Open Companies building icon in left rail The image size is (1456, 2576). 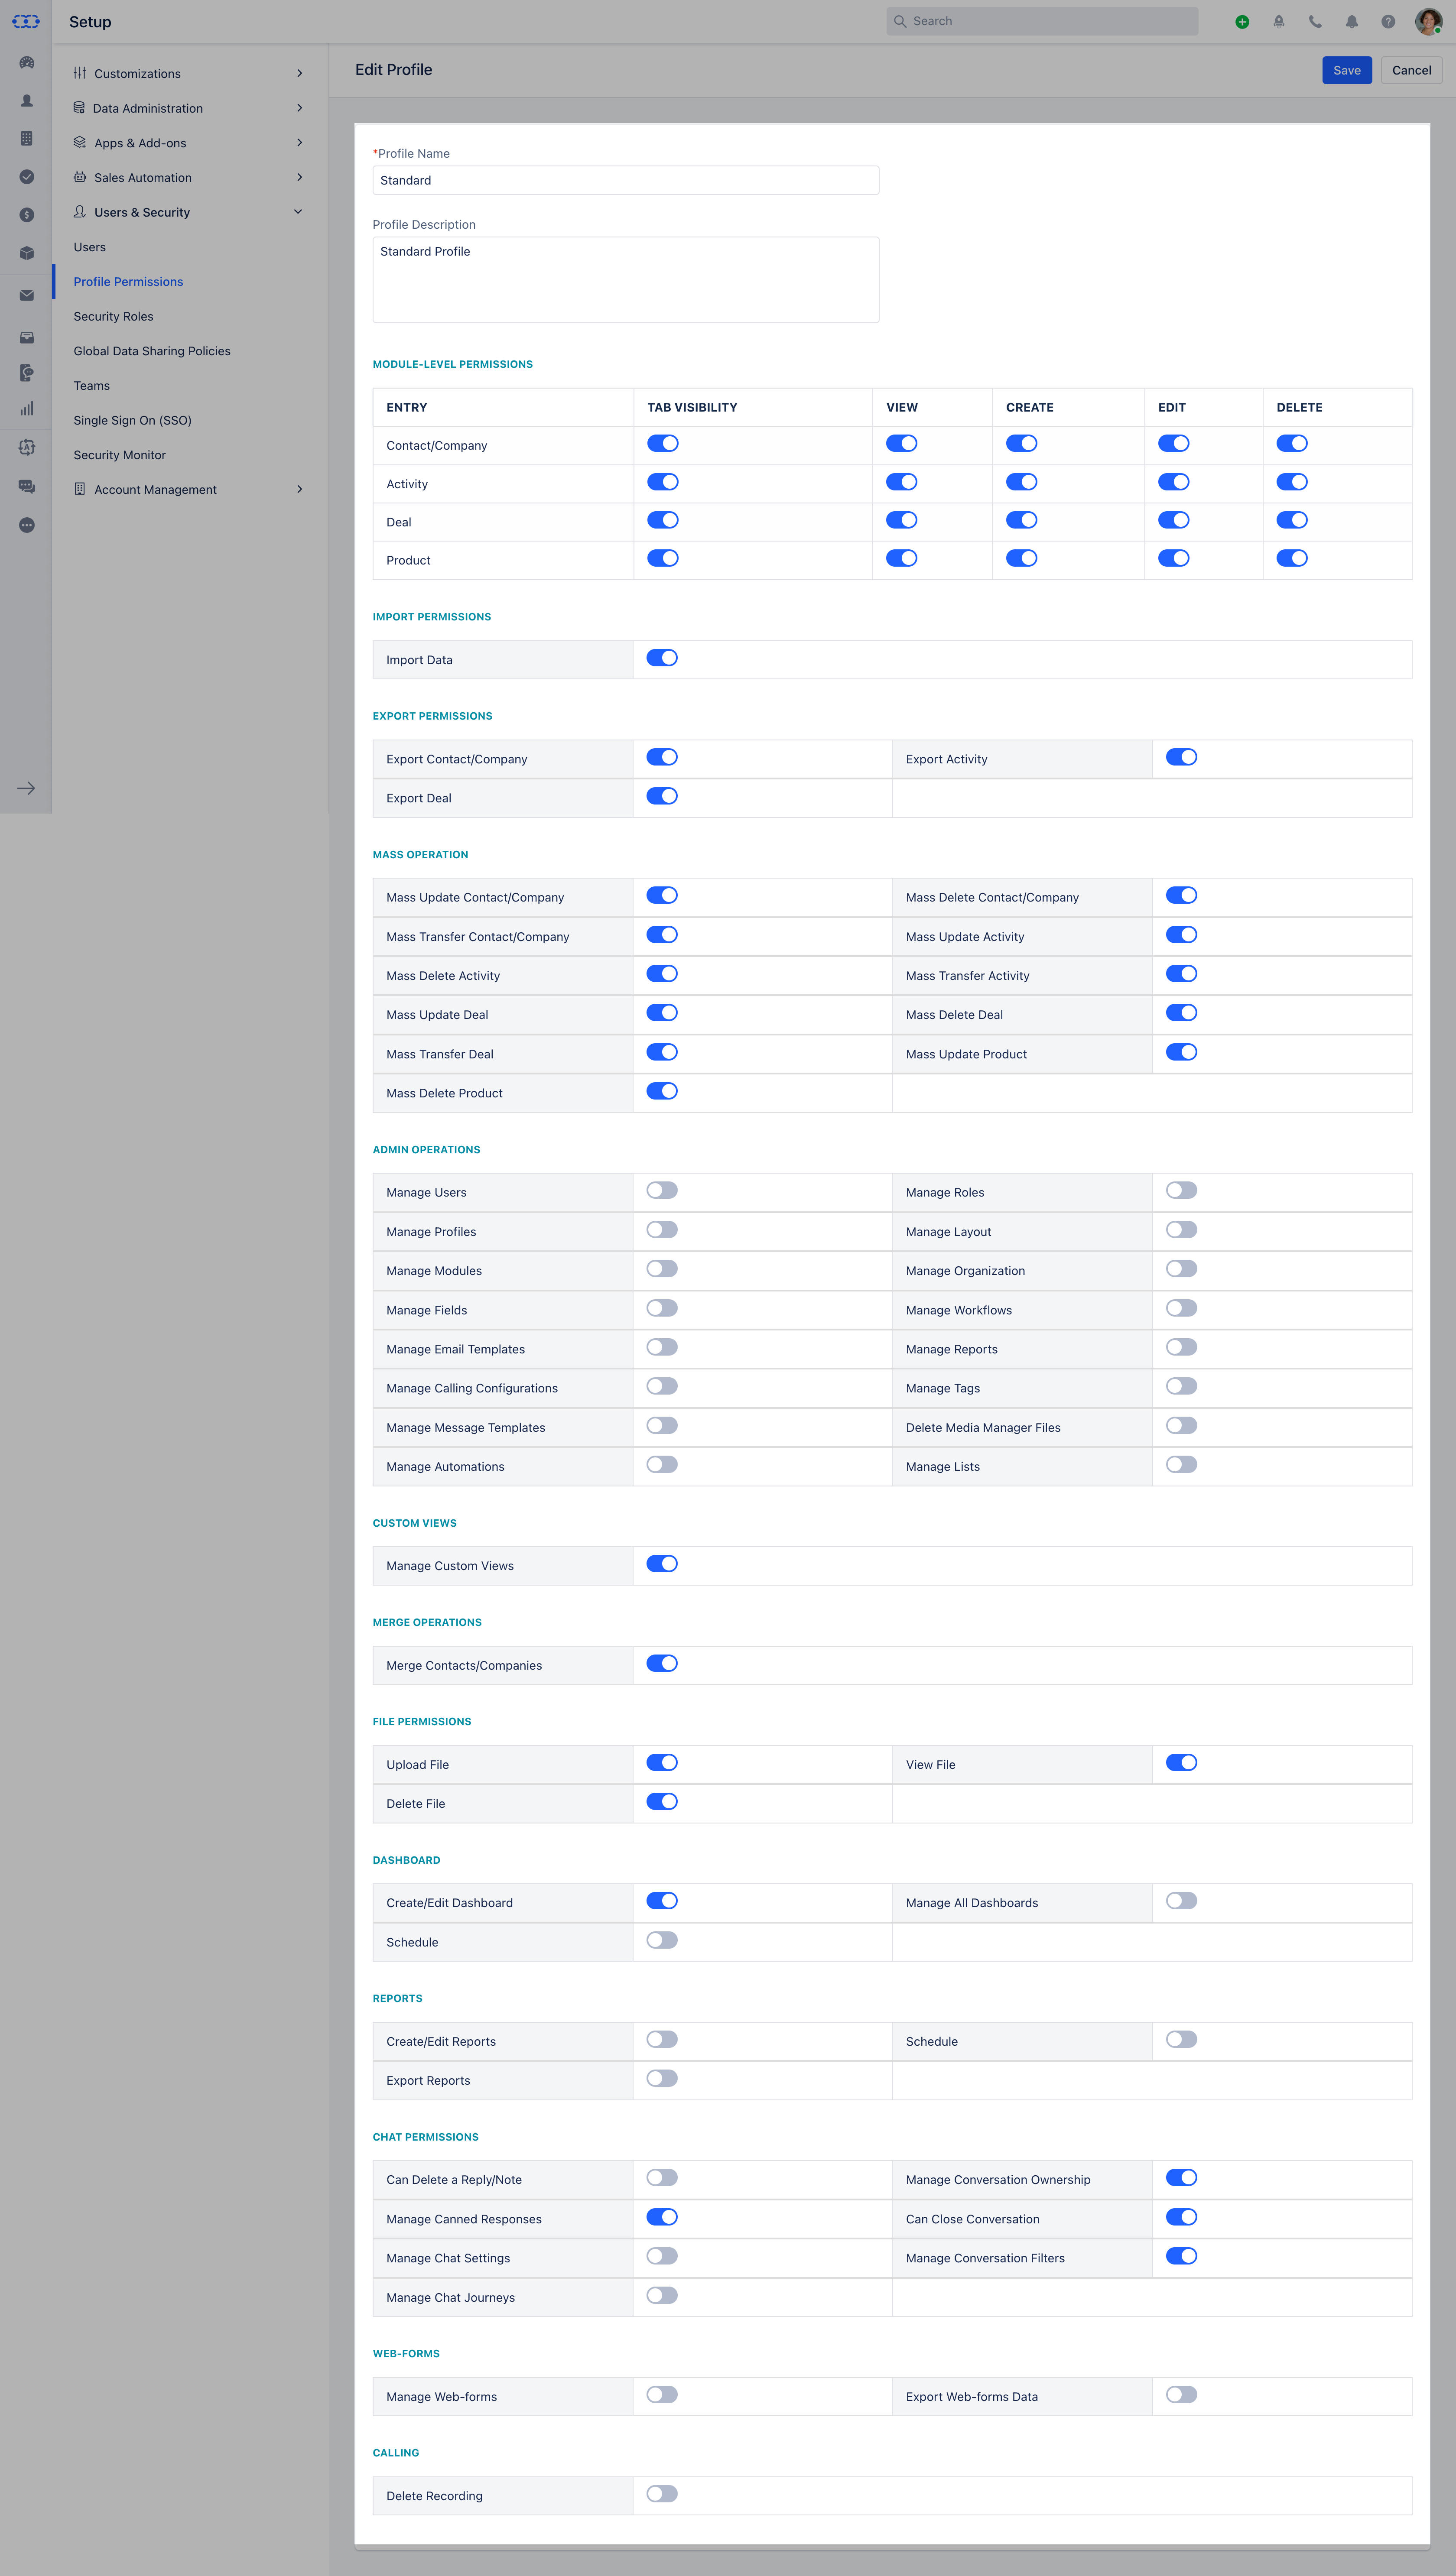click(x=27, y=138)
